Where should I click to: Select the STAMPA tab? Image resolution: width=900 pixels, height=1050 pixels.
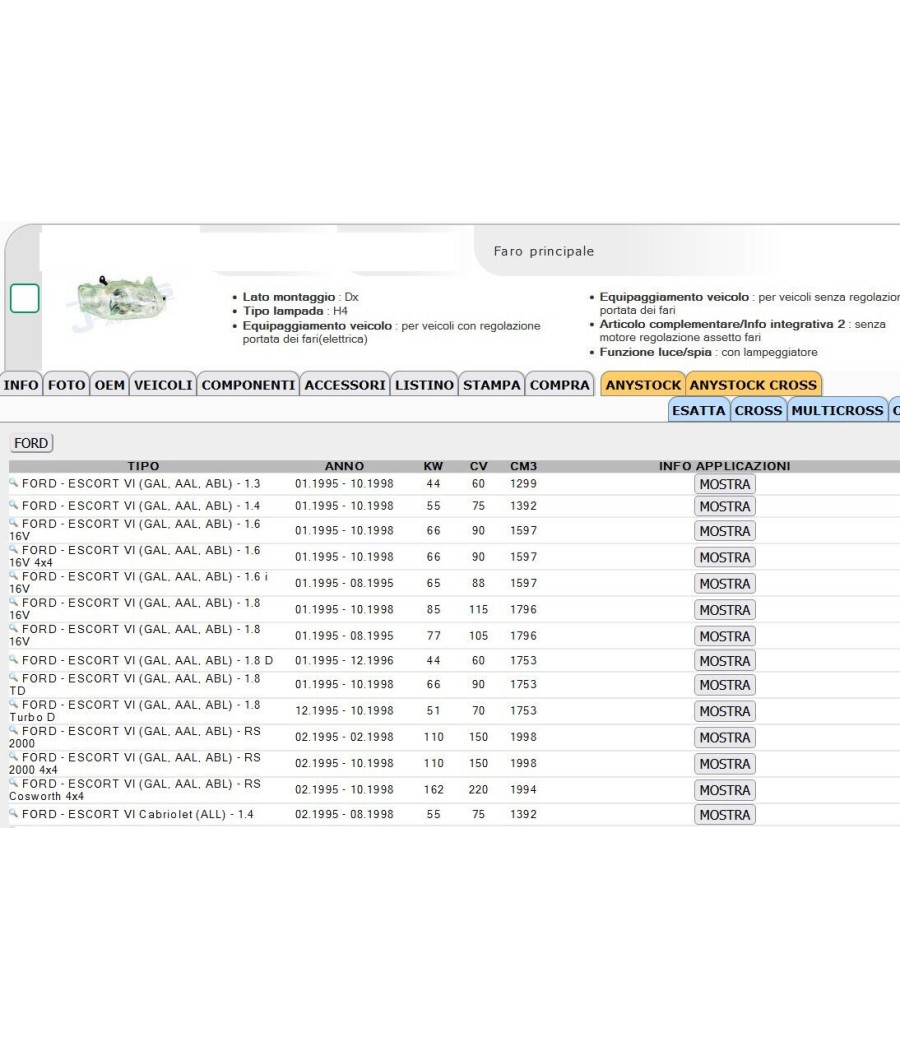tap(492, 385)
